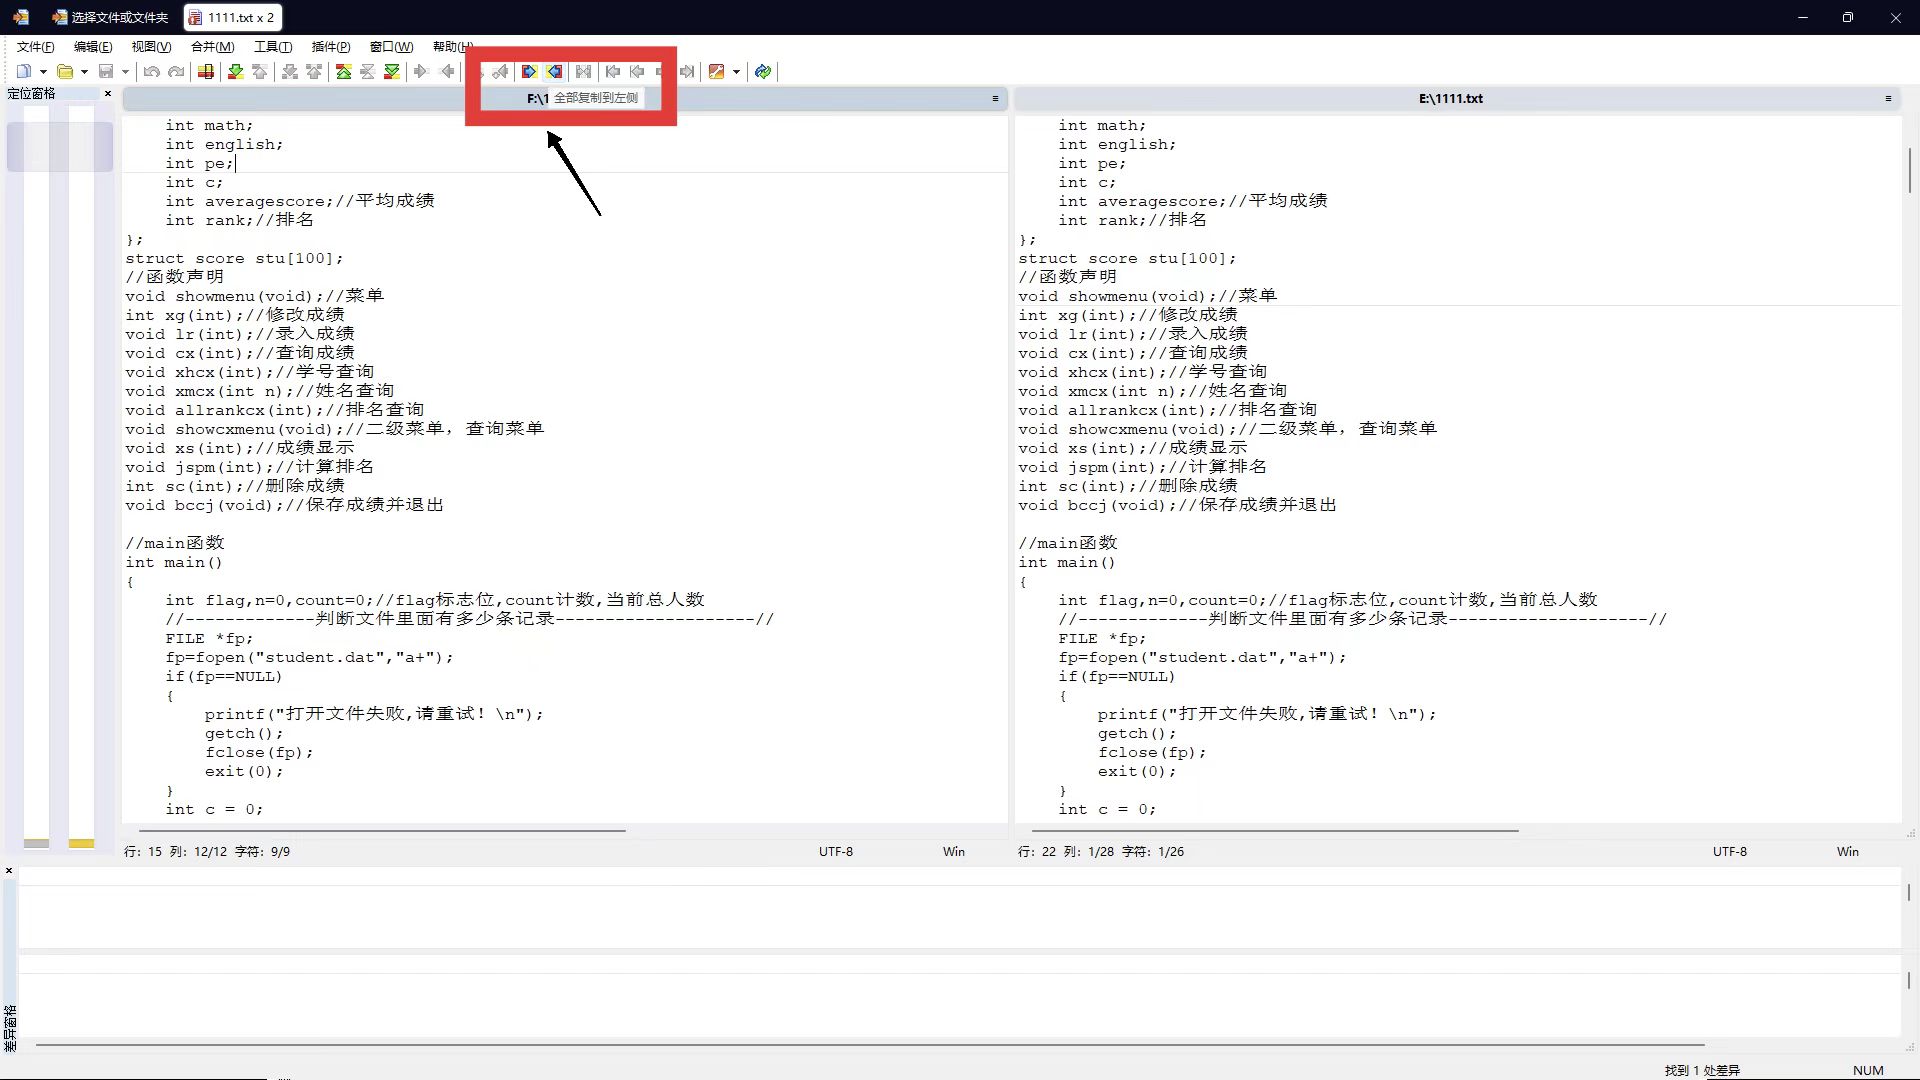Viewport: 1920px width, 1080px height.
Task: Click Copy All to Left icon
Action: pos(554,71)
